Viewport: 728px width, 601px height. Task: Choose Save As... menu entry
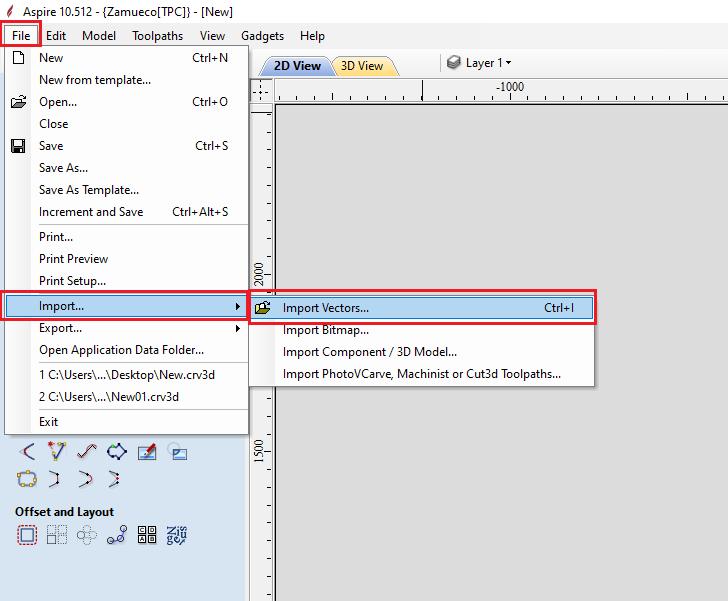126,168
